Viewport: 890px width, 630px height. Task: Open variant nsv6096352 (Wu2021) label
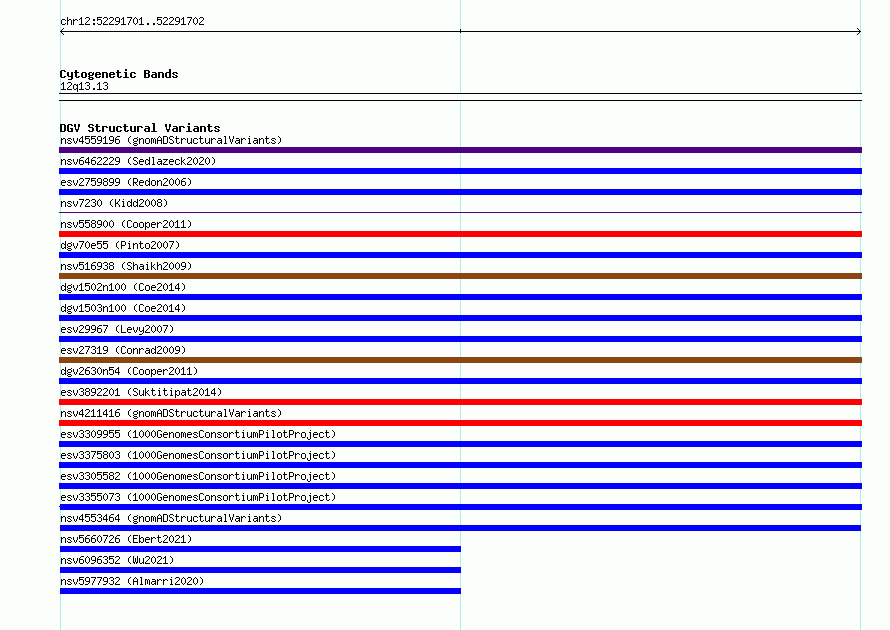[x=117, y=560]
